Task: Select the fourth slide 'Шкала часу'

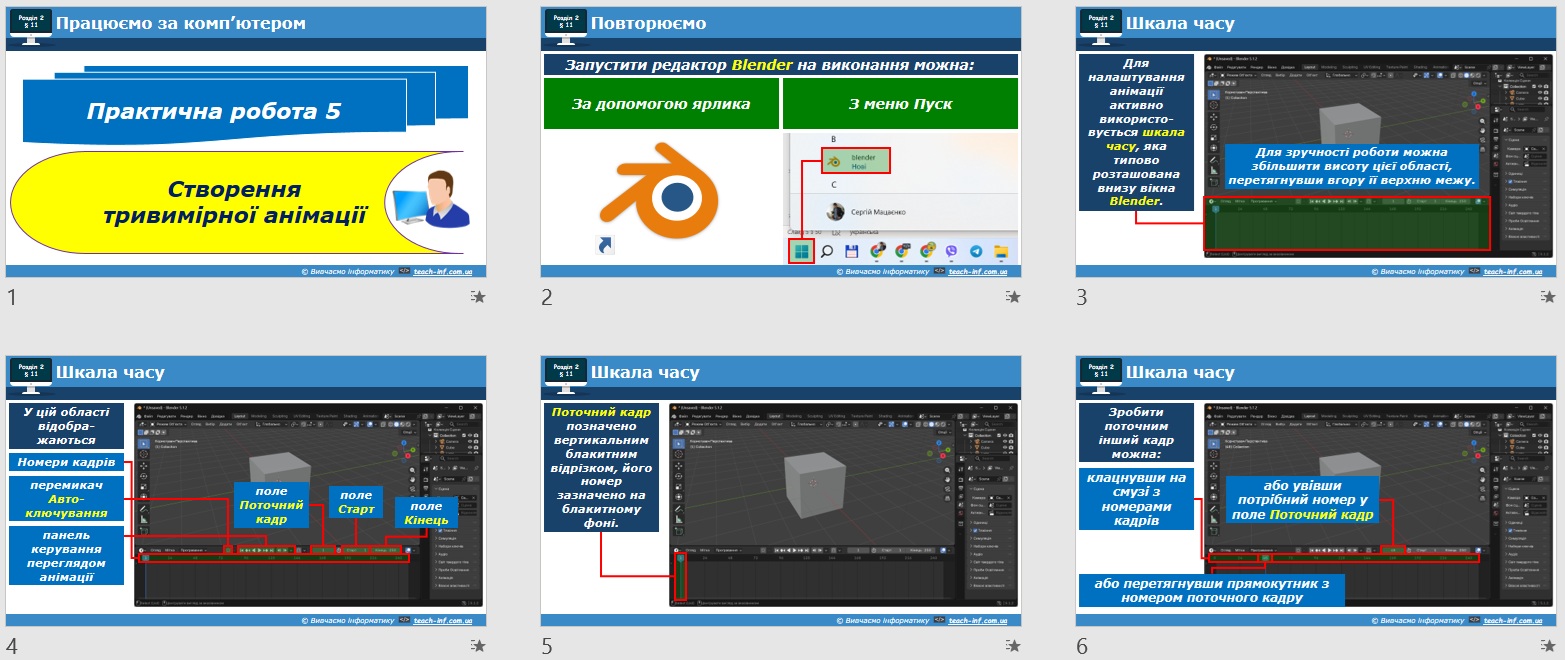Action: click(x=246, y=492)
